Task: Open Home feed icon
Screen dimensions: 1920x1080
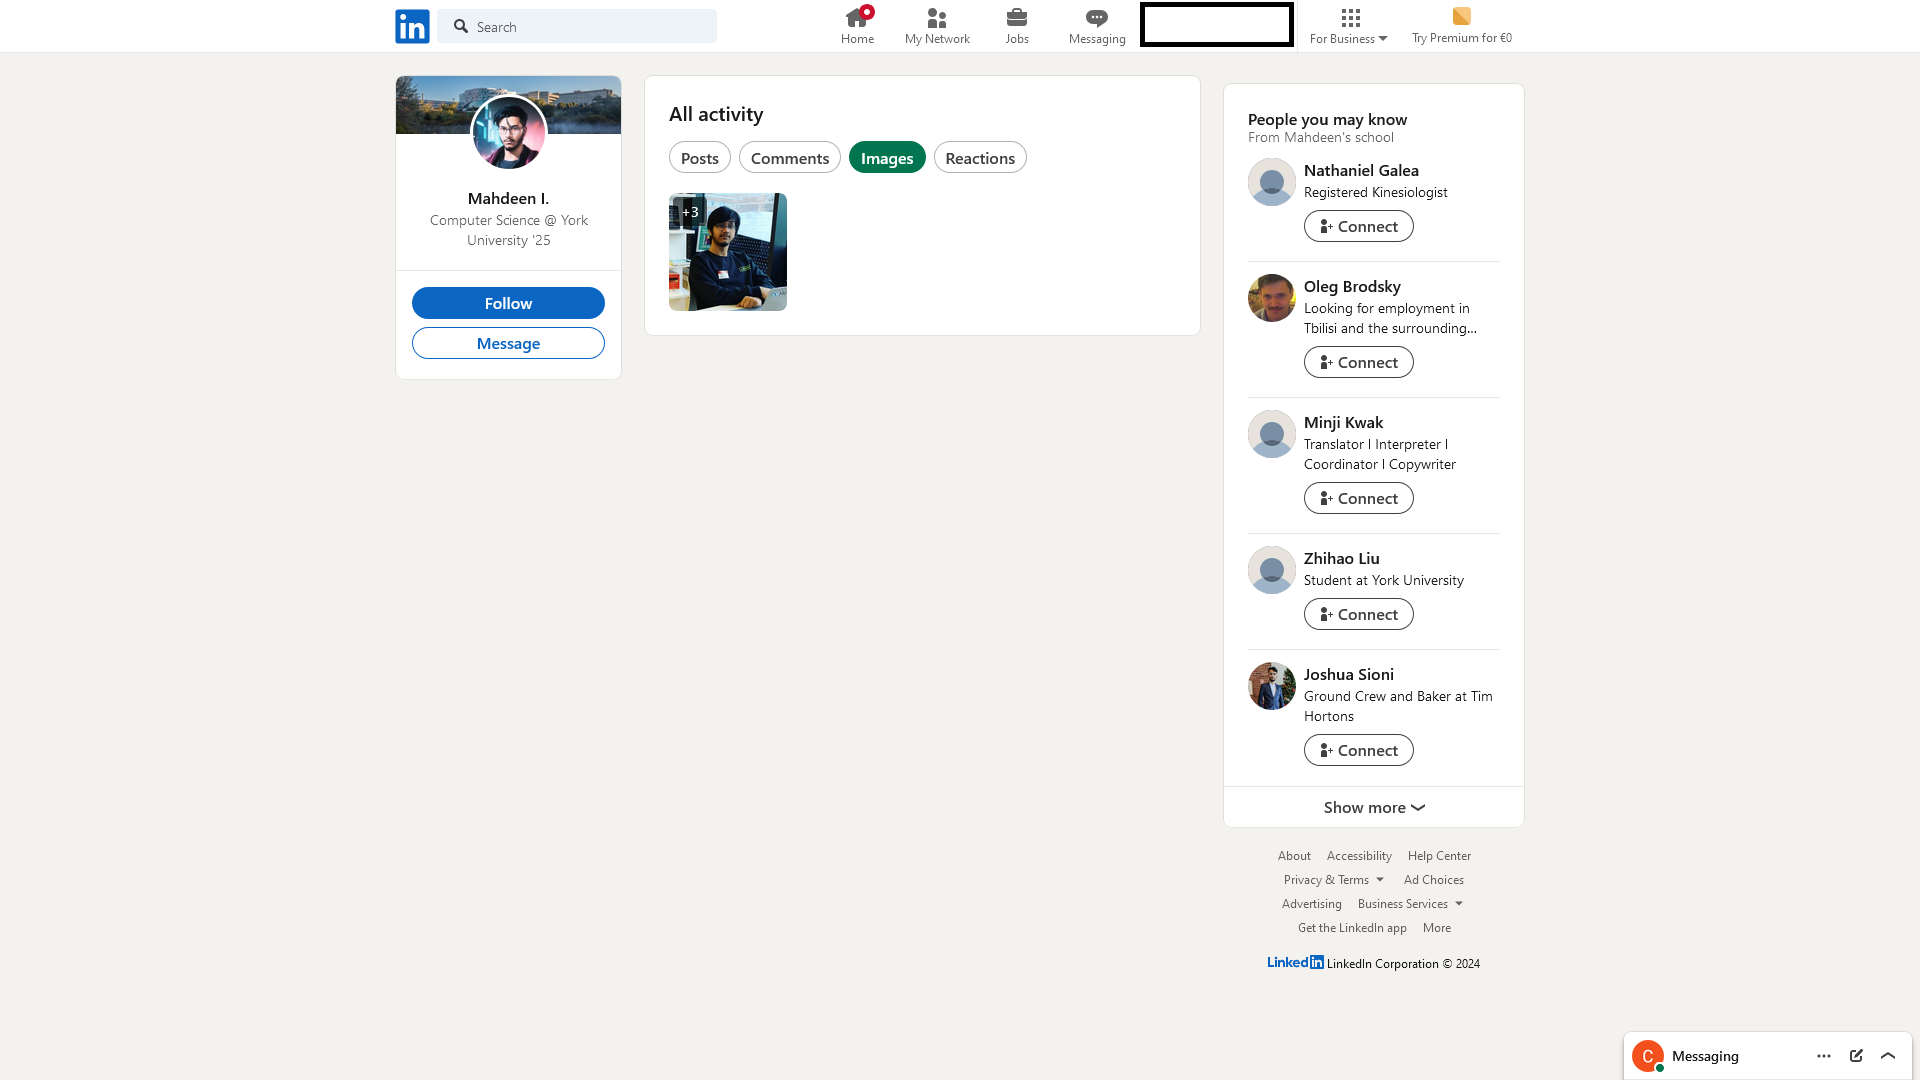Action: [x=857, y=18]
